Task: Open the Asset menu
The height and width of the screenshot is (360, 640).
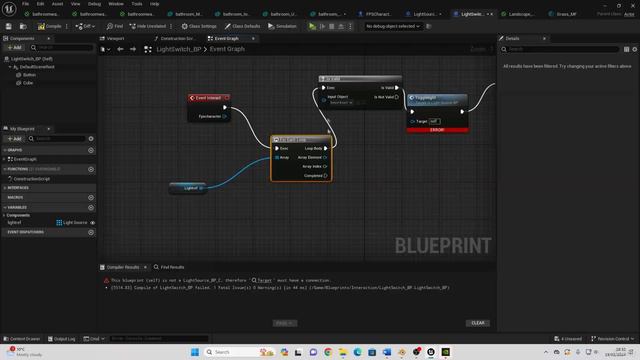Action: click(x=57, y=4)
